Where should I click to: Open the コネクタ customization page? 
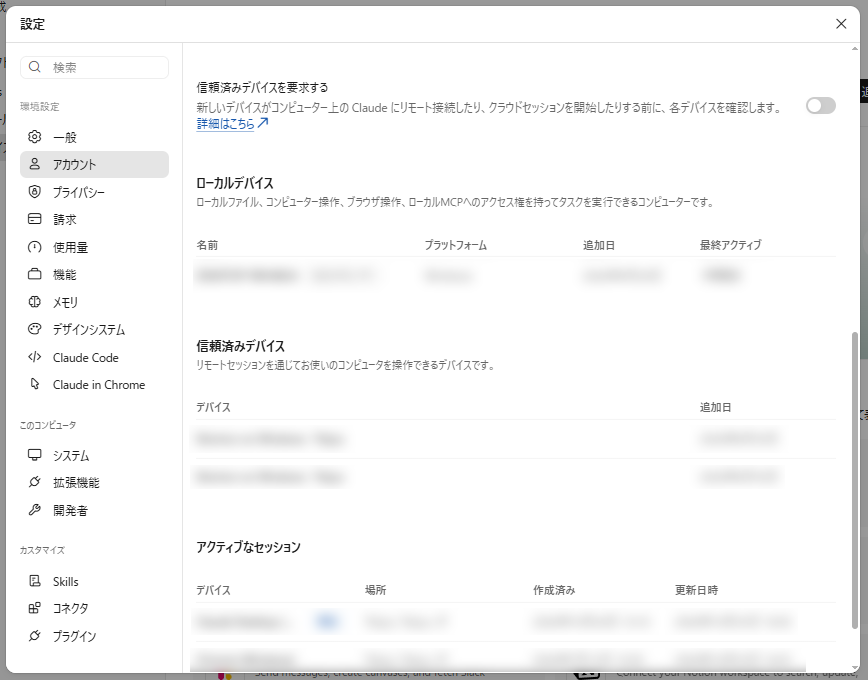pos(94,609)
